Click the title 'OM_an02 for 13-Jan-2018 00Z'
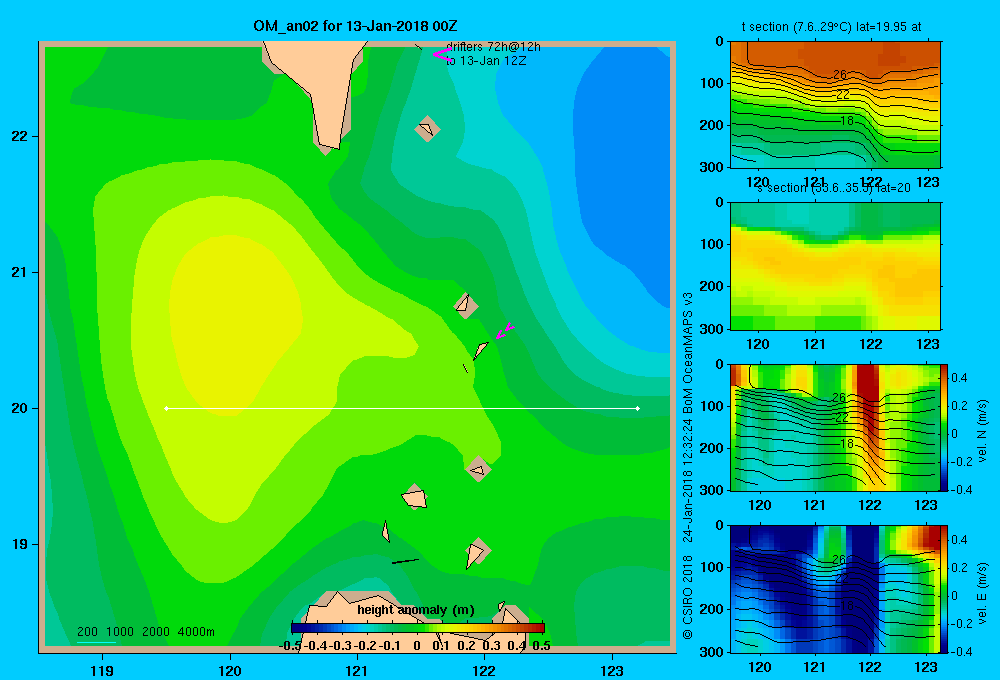The width and height of the screenshot is (1000, 680). point(355,26)
